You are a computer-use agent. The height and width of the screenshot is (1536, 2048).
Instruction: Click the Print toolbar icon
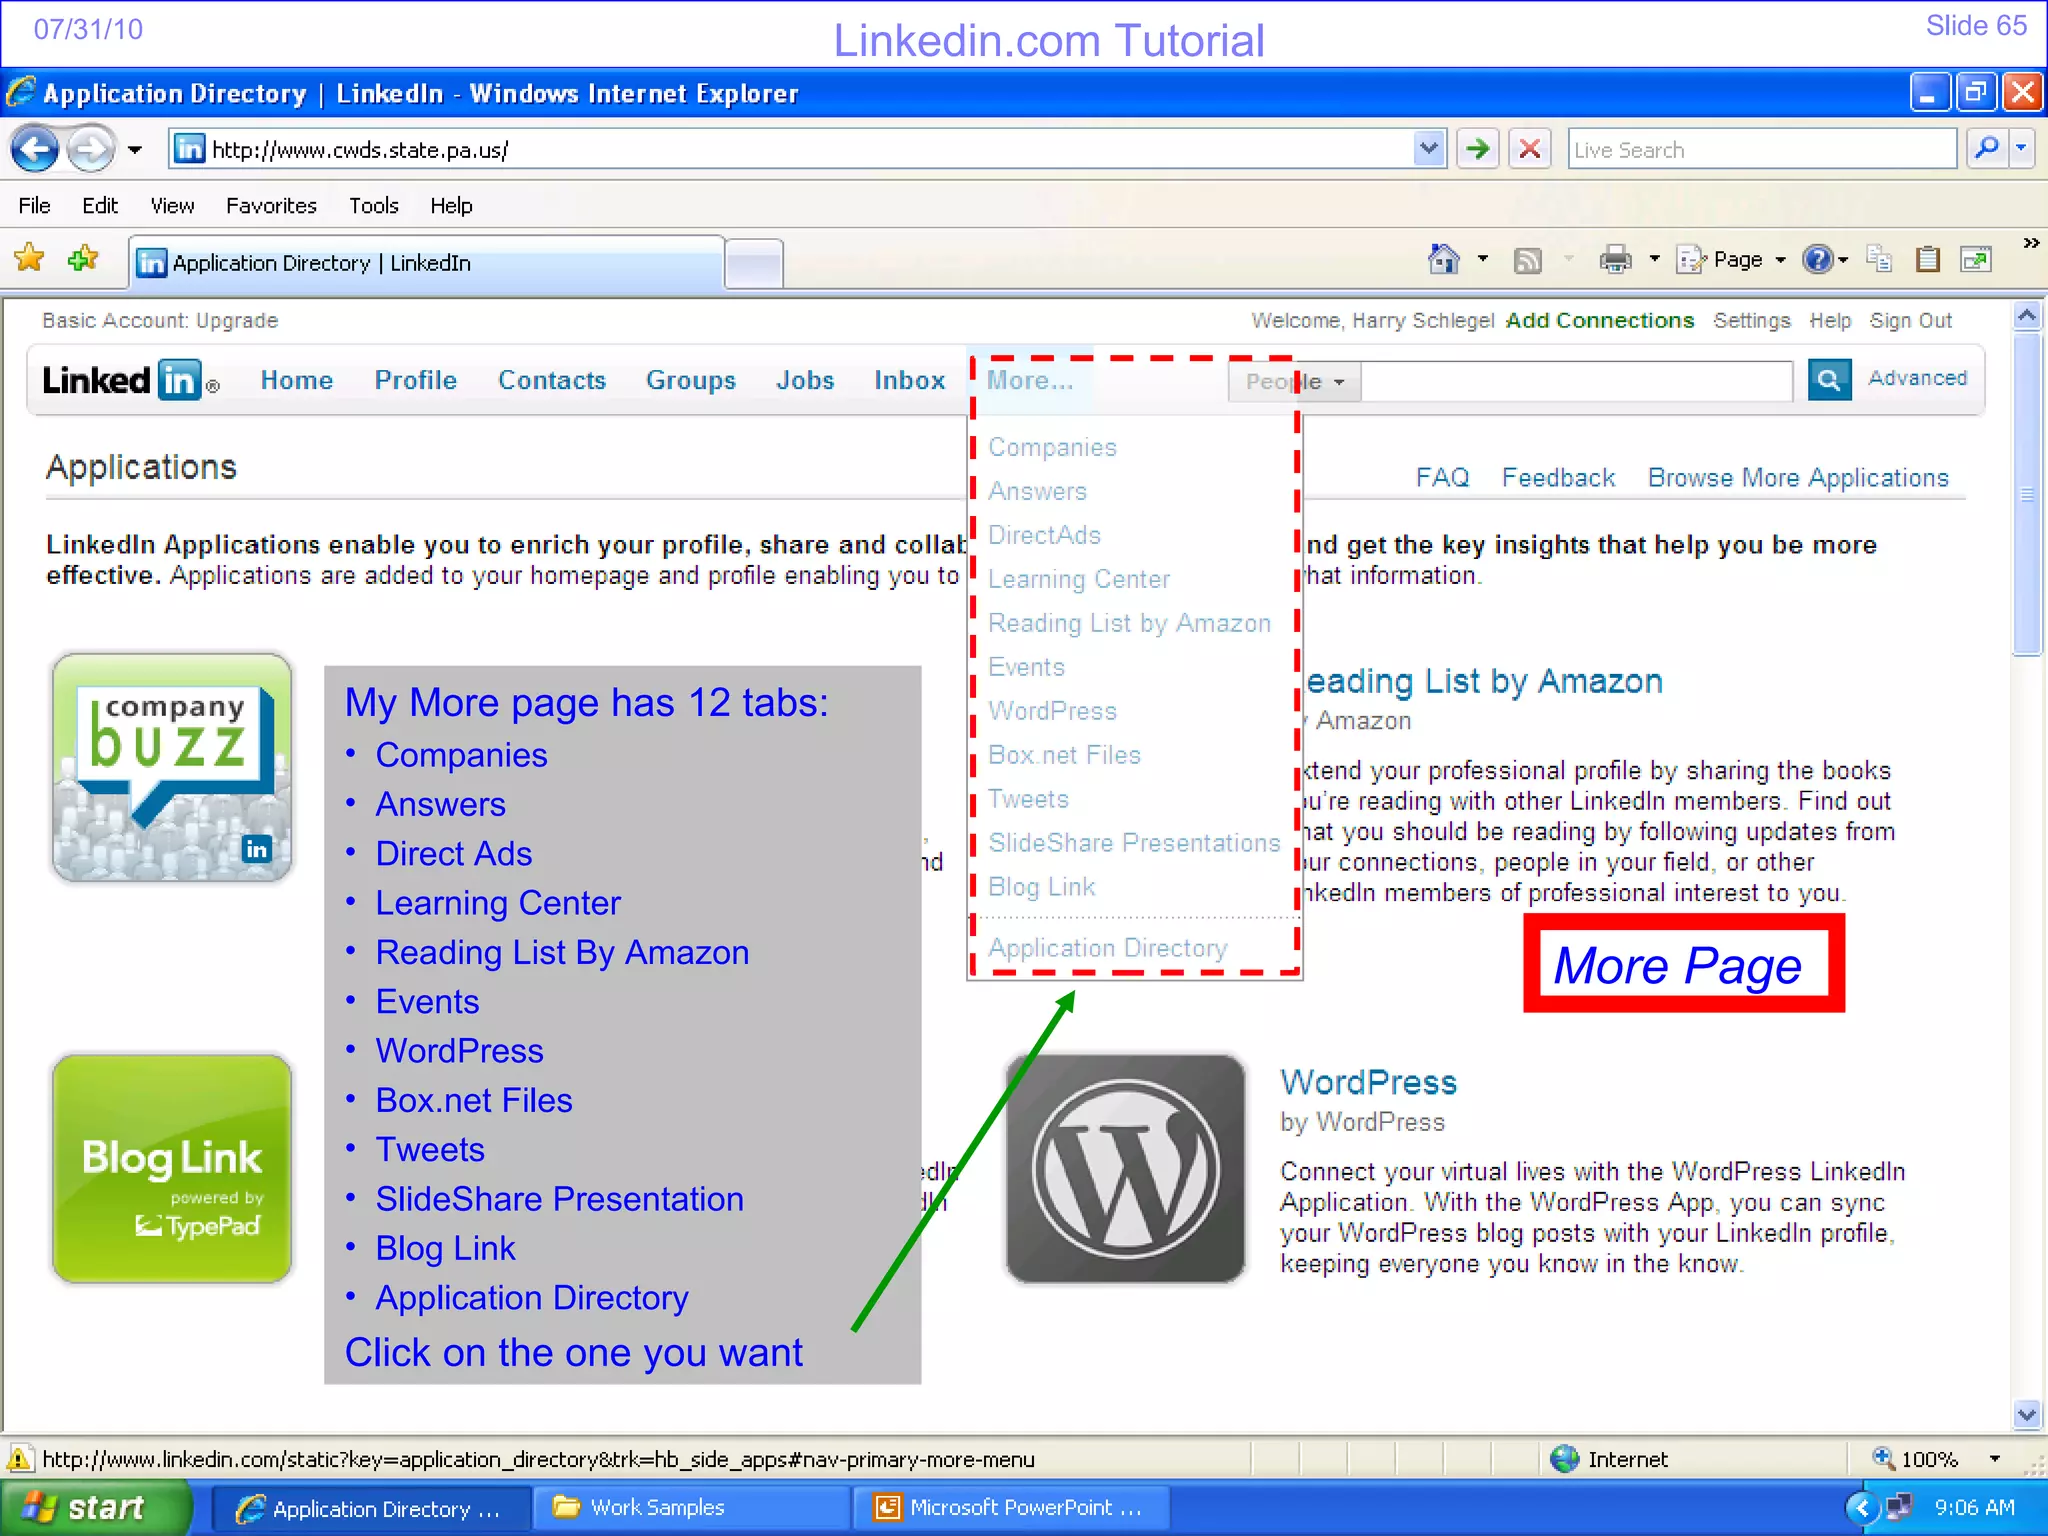[1615, 260]
